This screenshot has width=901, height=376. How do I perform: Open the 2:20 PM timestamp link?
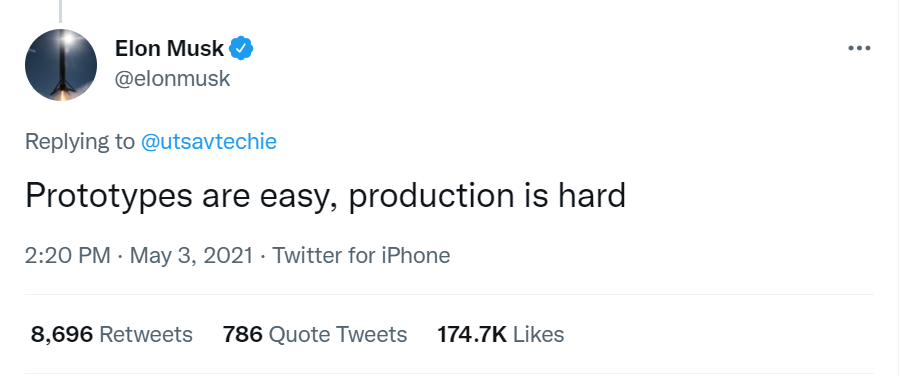tap(68, 255)
